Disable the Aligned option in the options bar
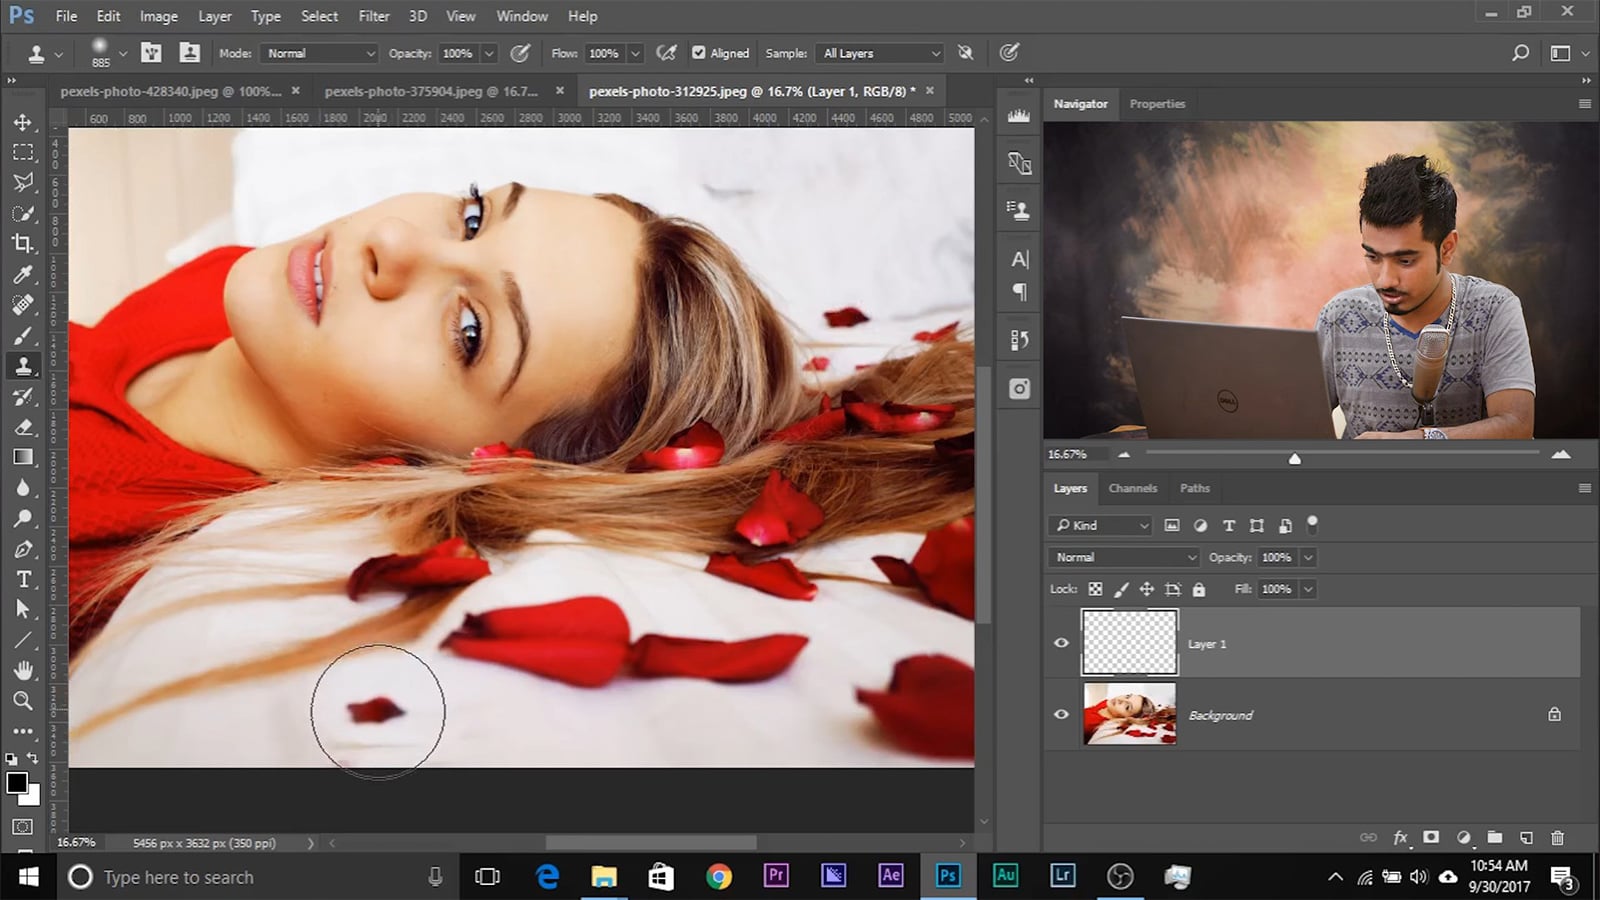 pos(697,53)
